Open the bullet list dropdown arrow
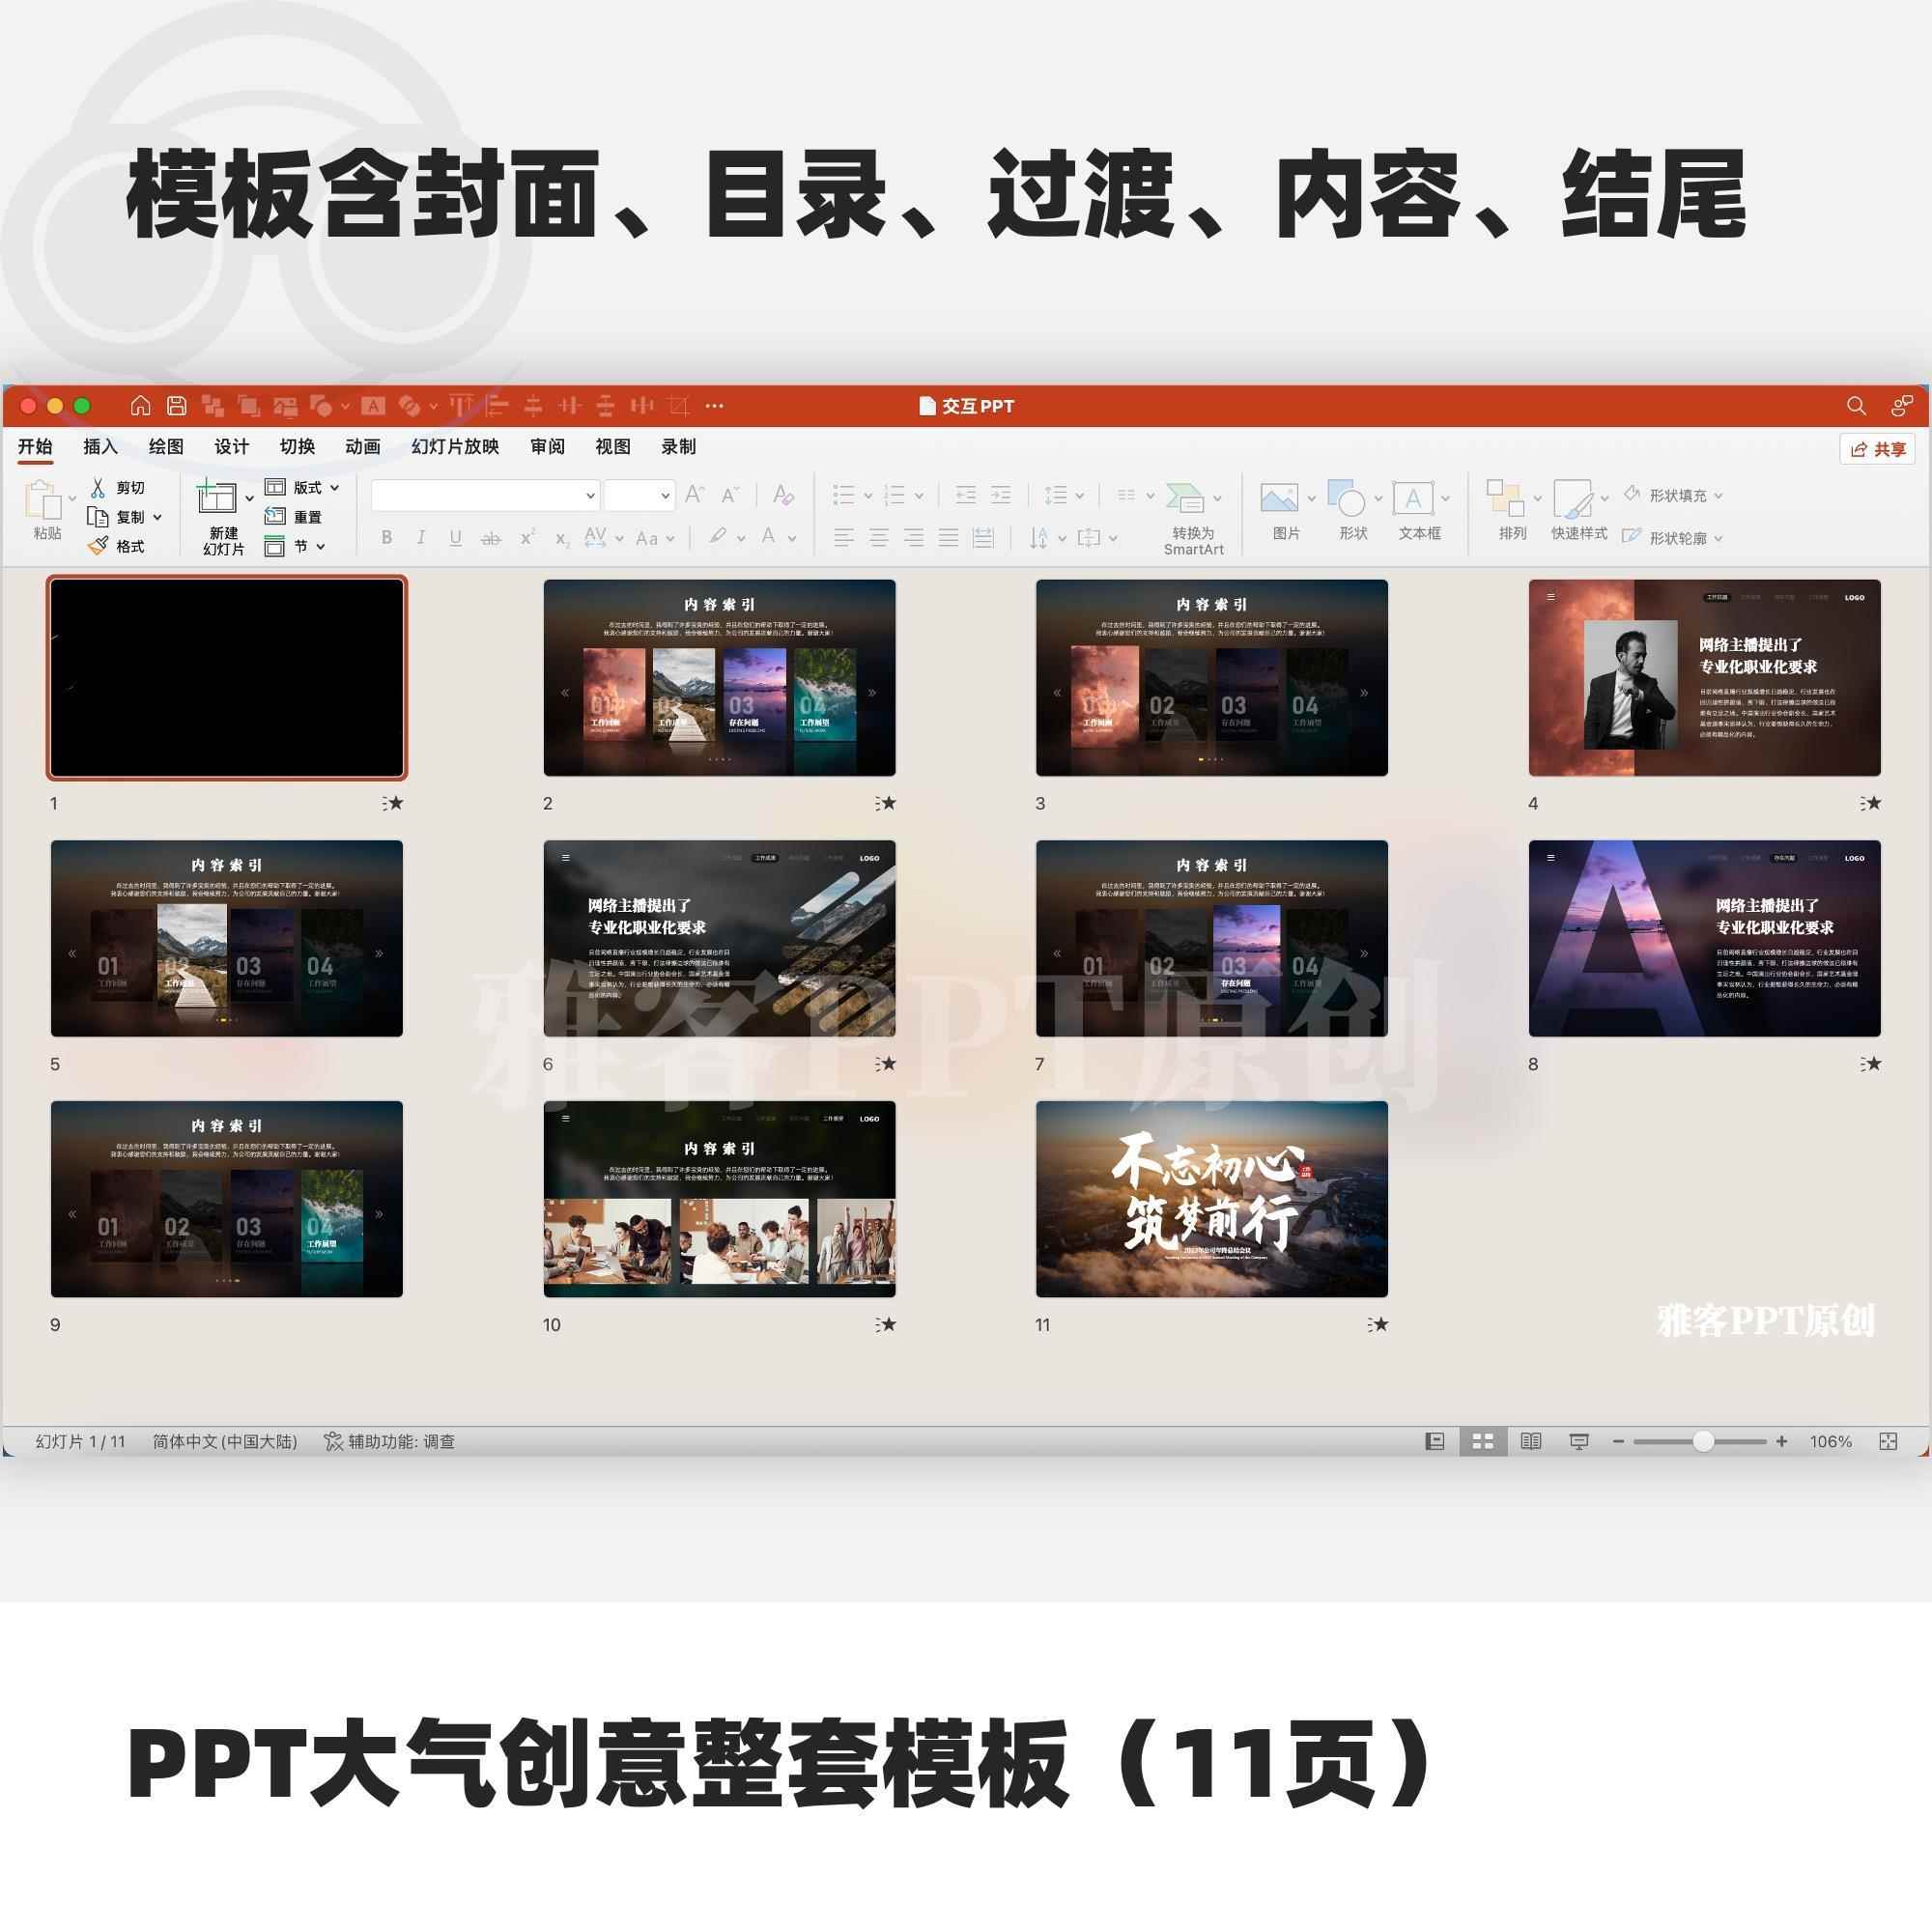Screen dimensions: 1932x1932 pos(868,496)
